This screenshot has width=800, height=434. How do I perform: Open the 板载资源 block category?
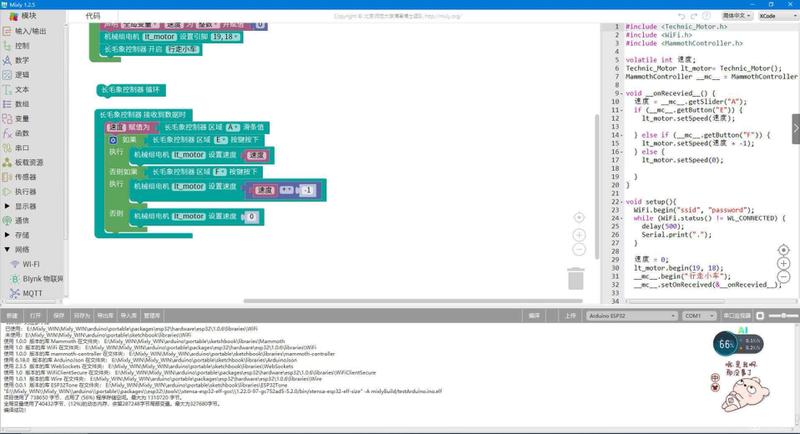pos(29,162)
